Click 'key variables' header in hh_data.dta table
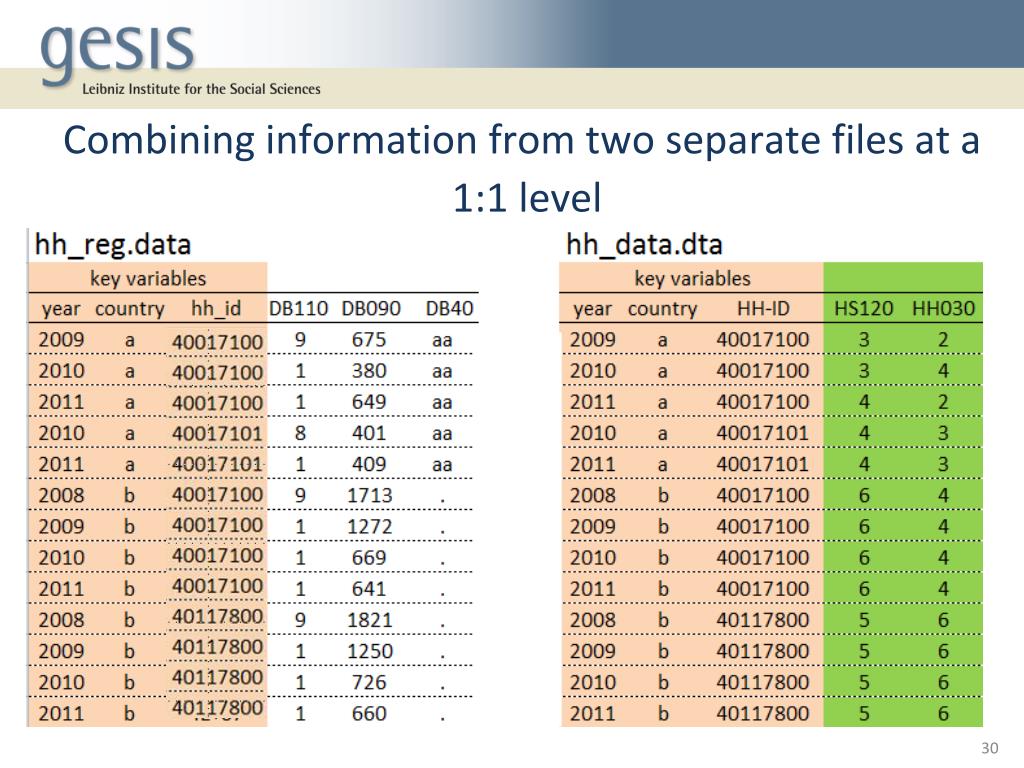This screenshot has height=768, width=1024. 692,279
